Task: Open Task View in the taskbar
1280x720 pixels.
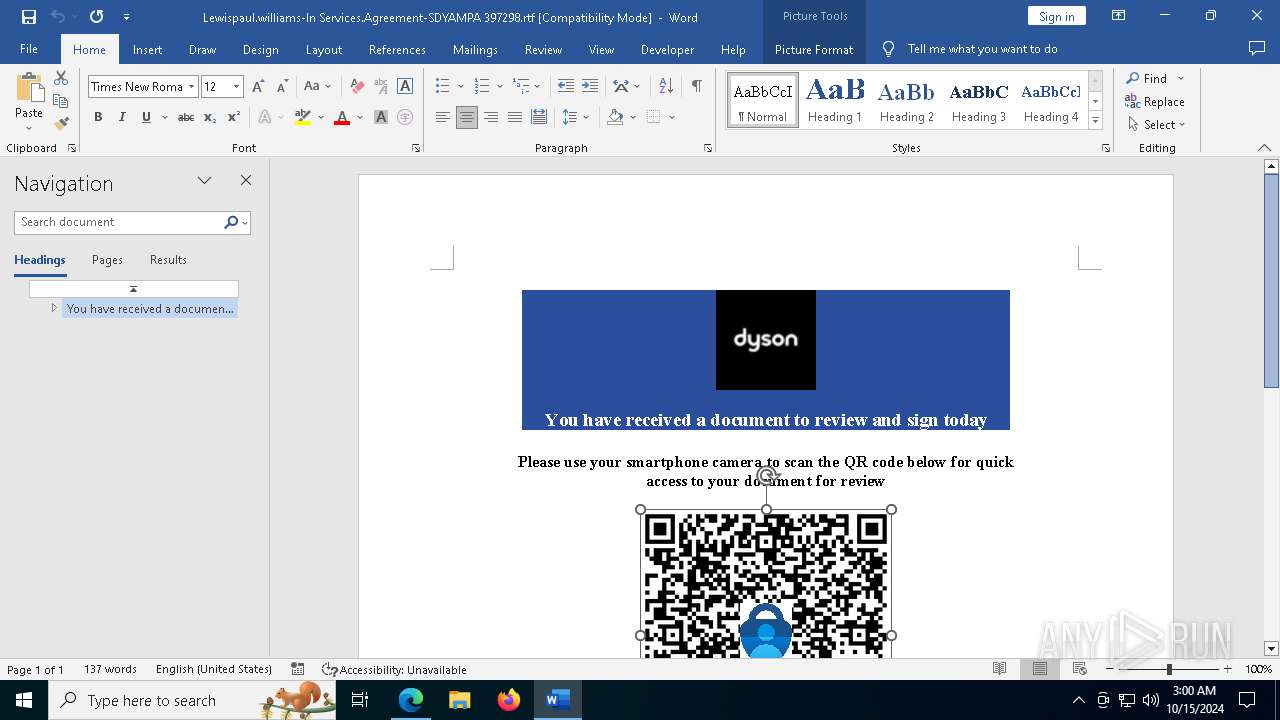Action: (360, 700)
